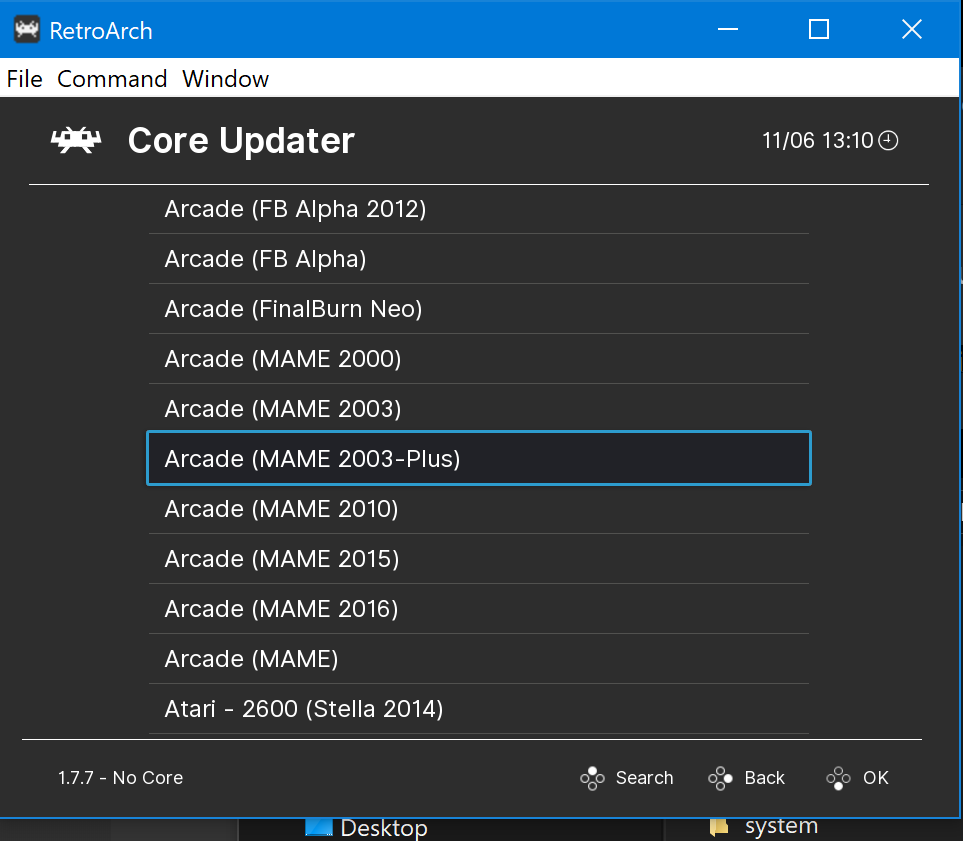Open the File menu
Viewport: 963px width, 841px height.
[x=25, y=79]
